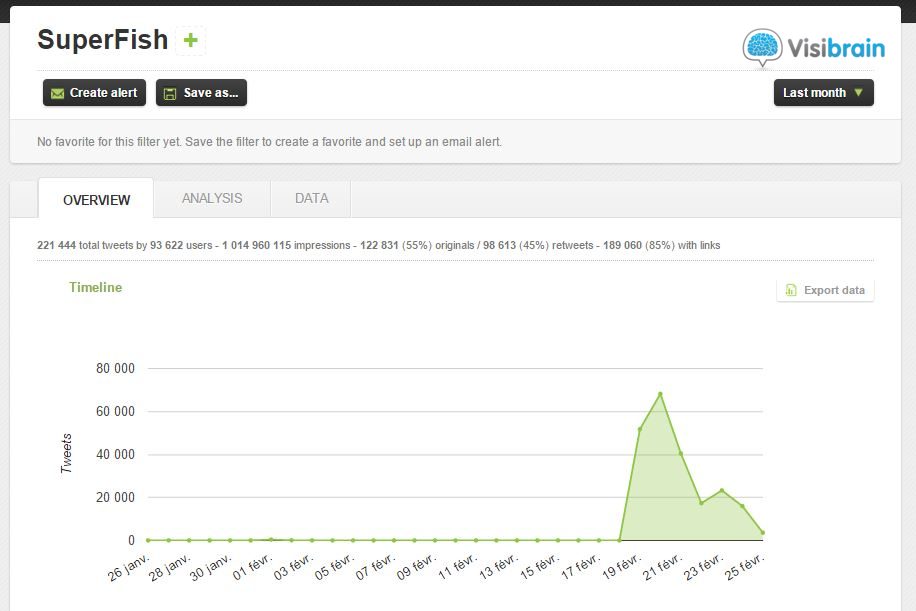Select the first data point at 26 janv.
Image resolution: width=916 pixels, height=611 pixels.
tap(148, 540)
